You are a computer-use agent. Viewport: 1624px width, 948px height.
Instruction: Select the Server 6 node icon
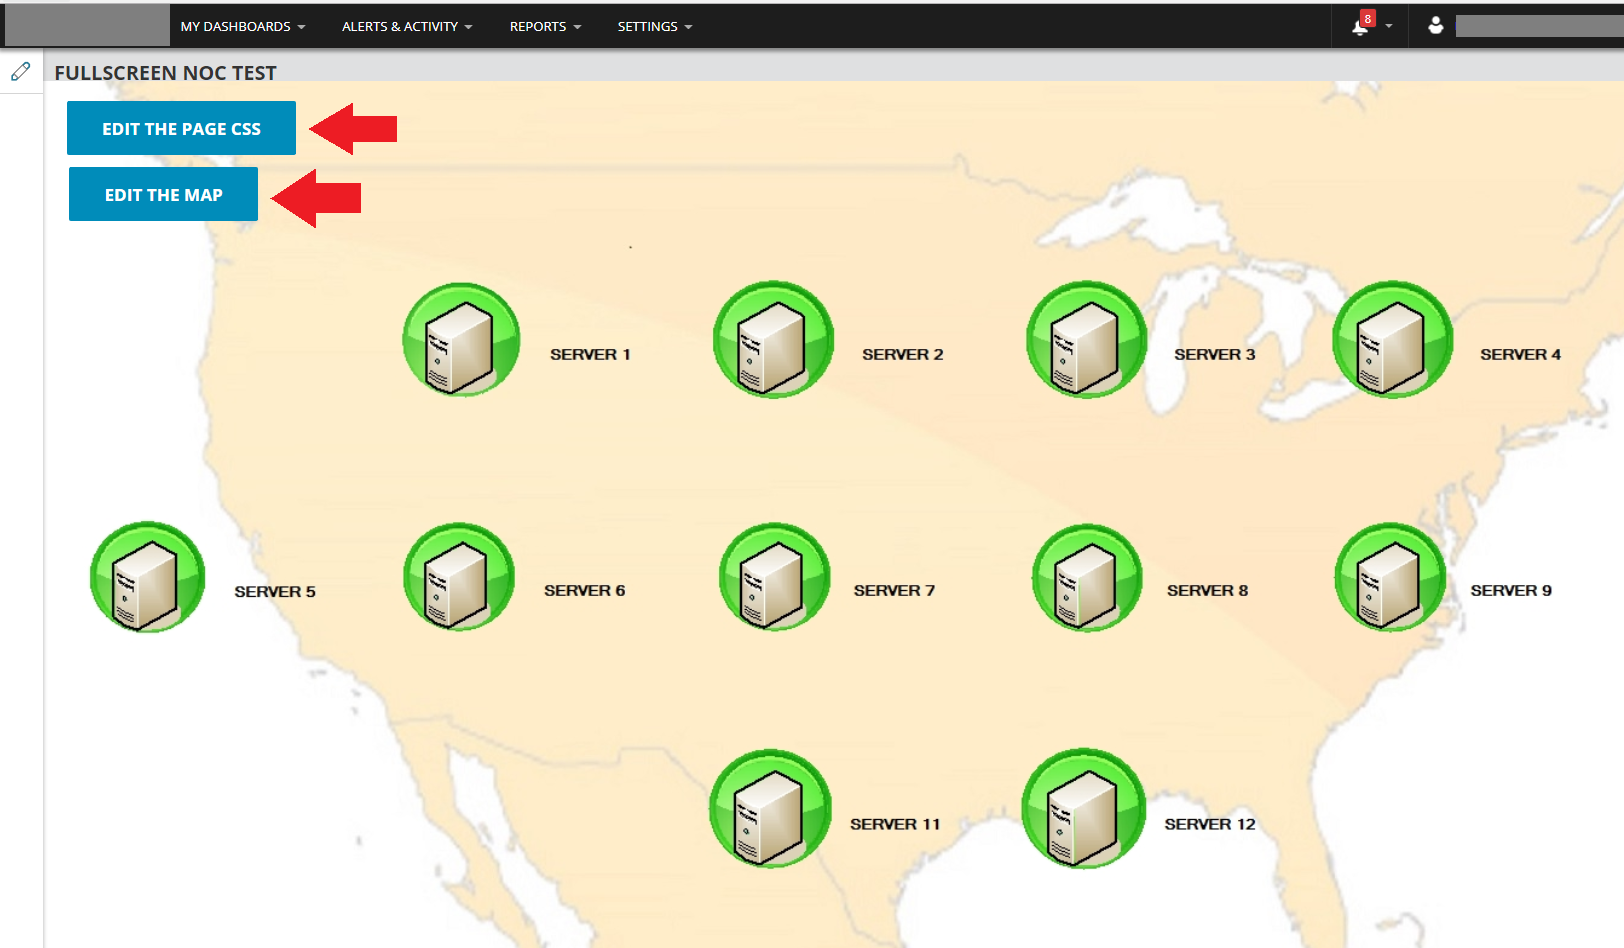[x=460, y=577]
